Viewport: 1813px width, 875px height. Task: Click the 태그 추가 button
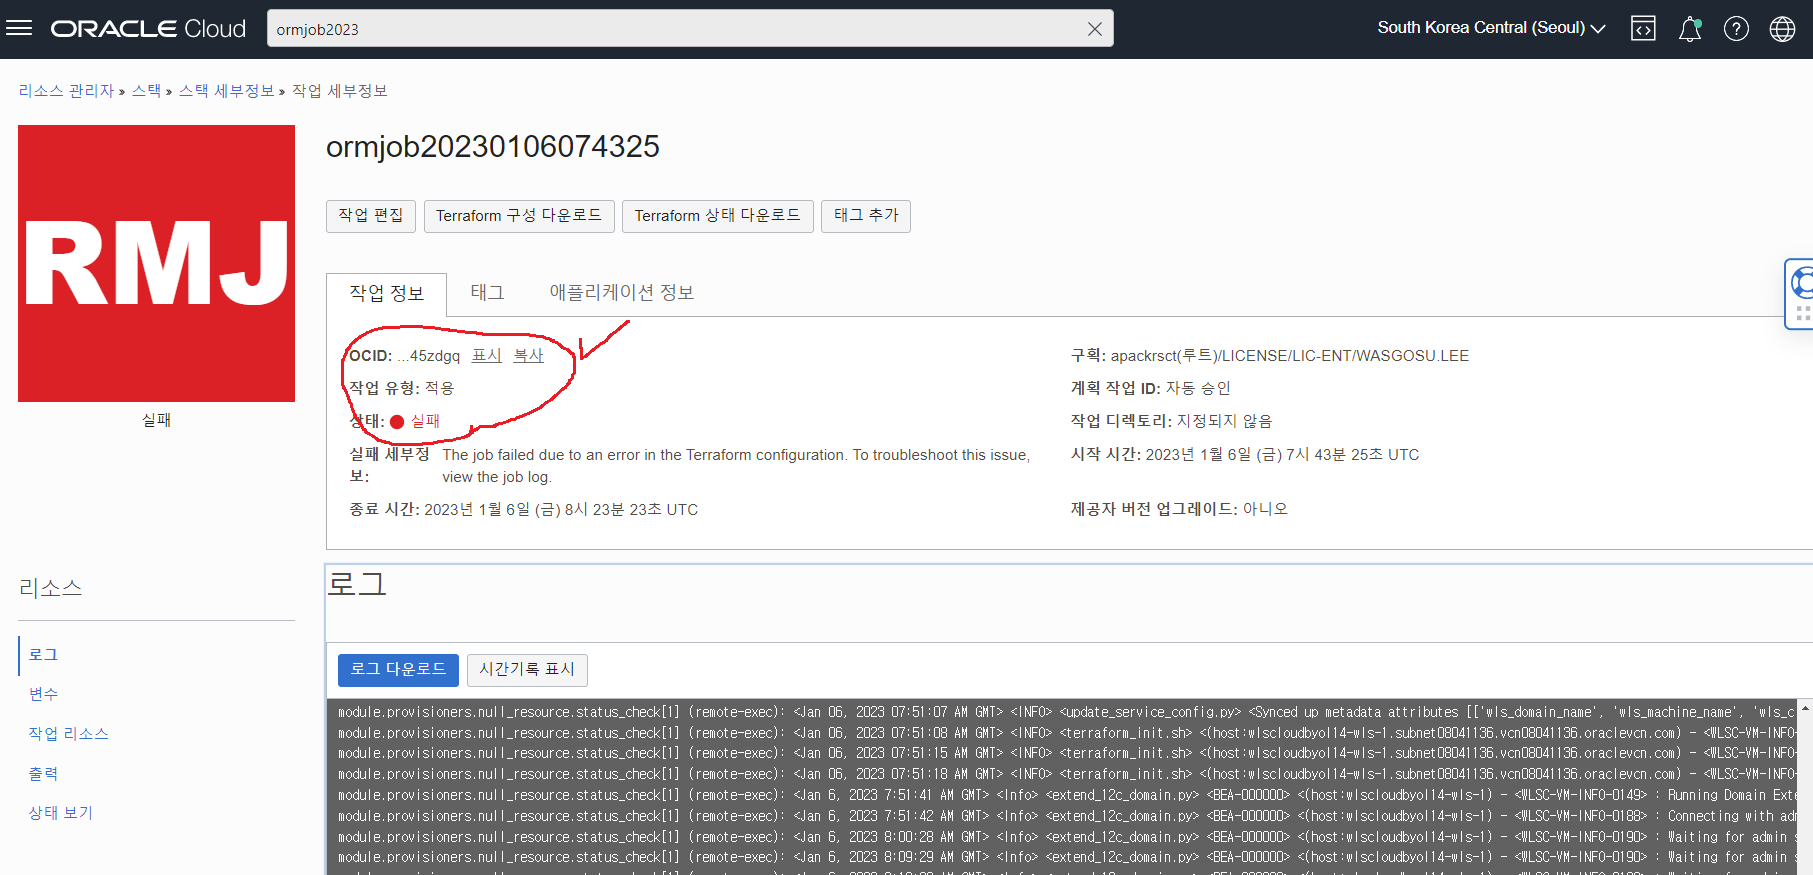866,216
